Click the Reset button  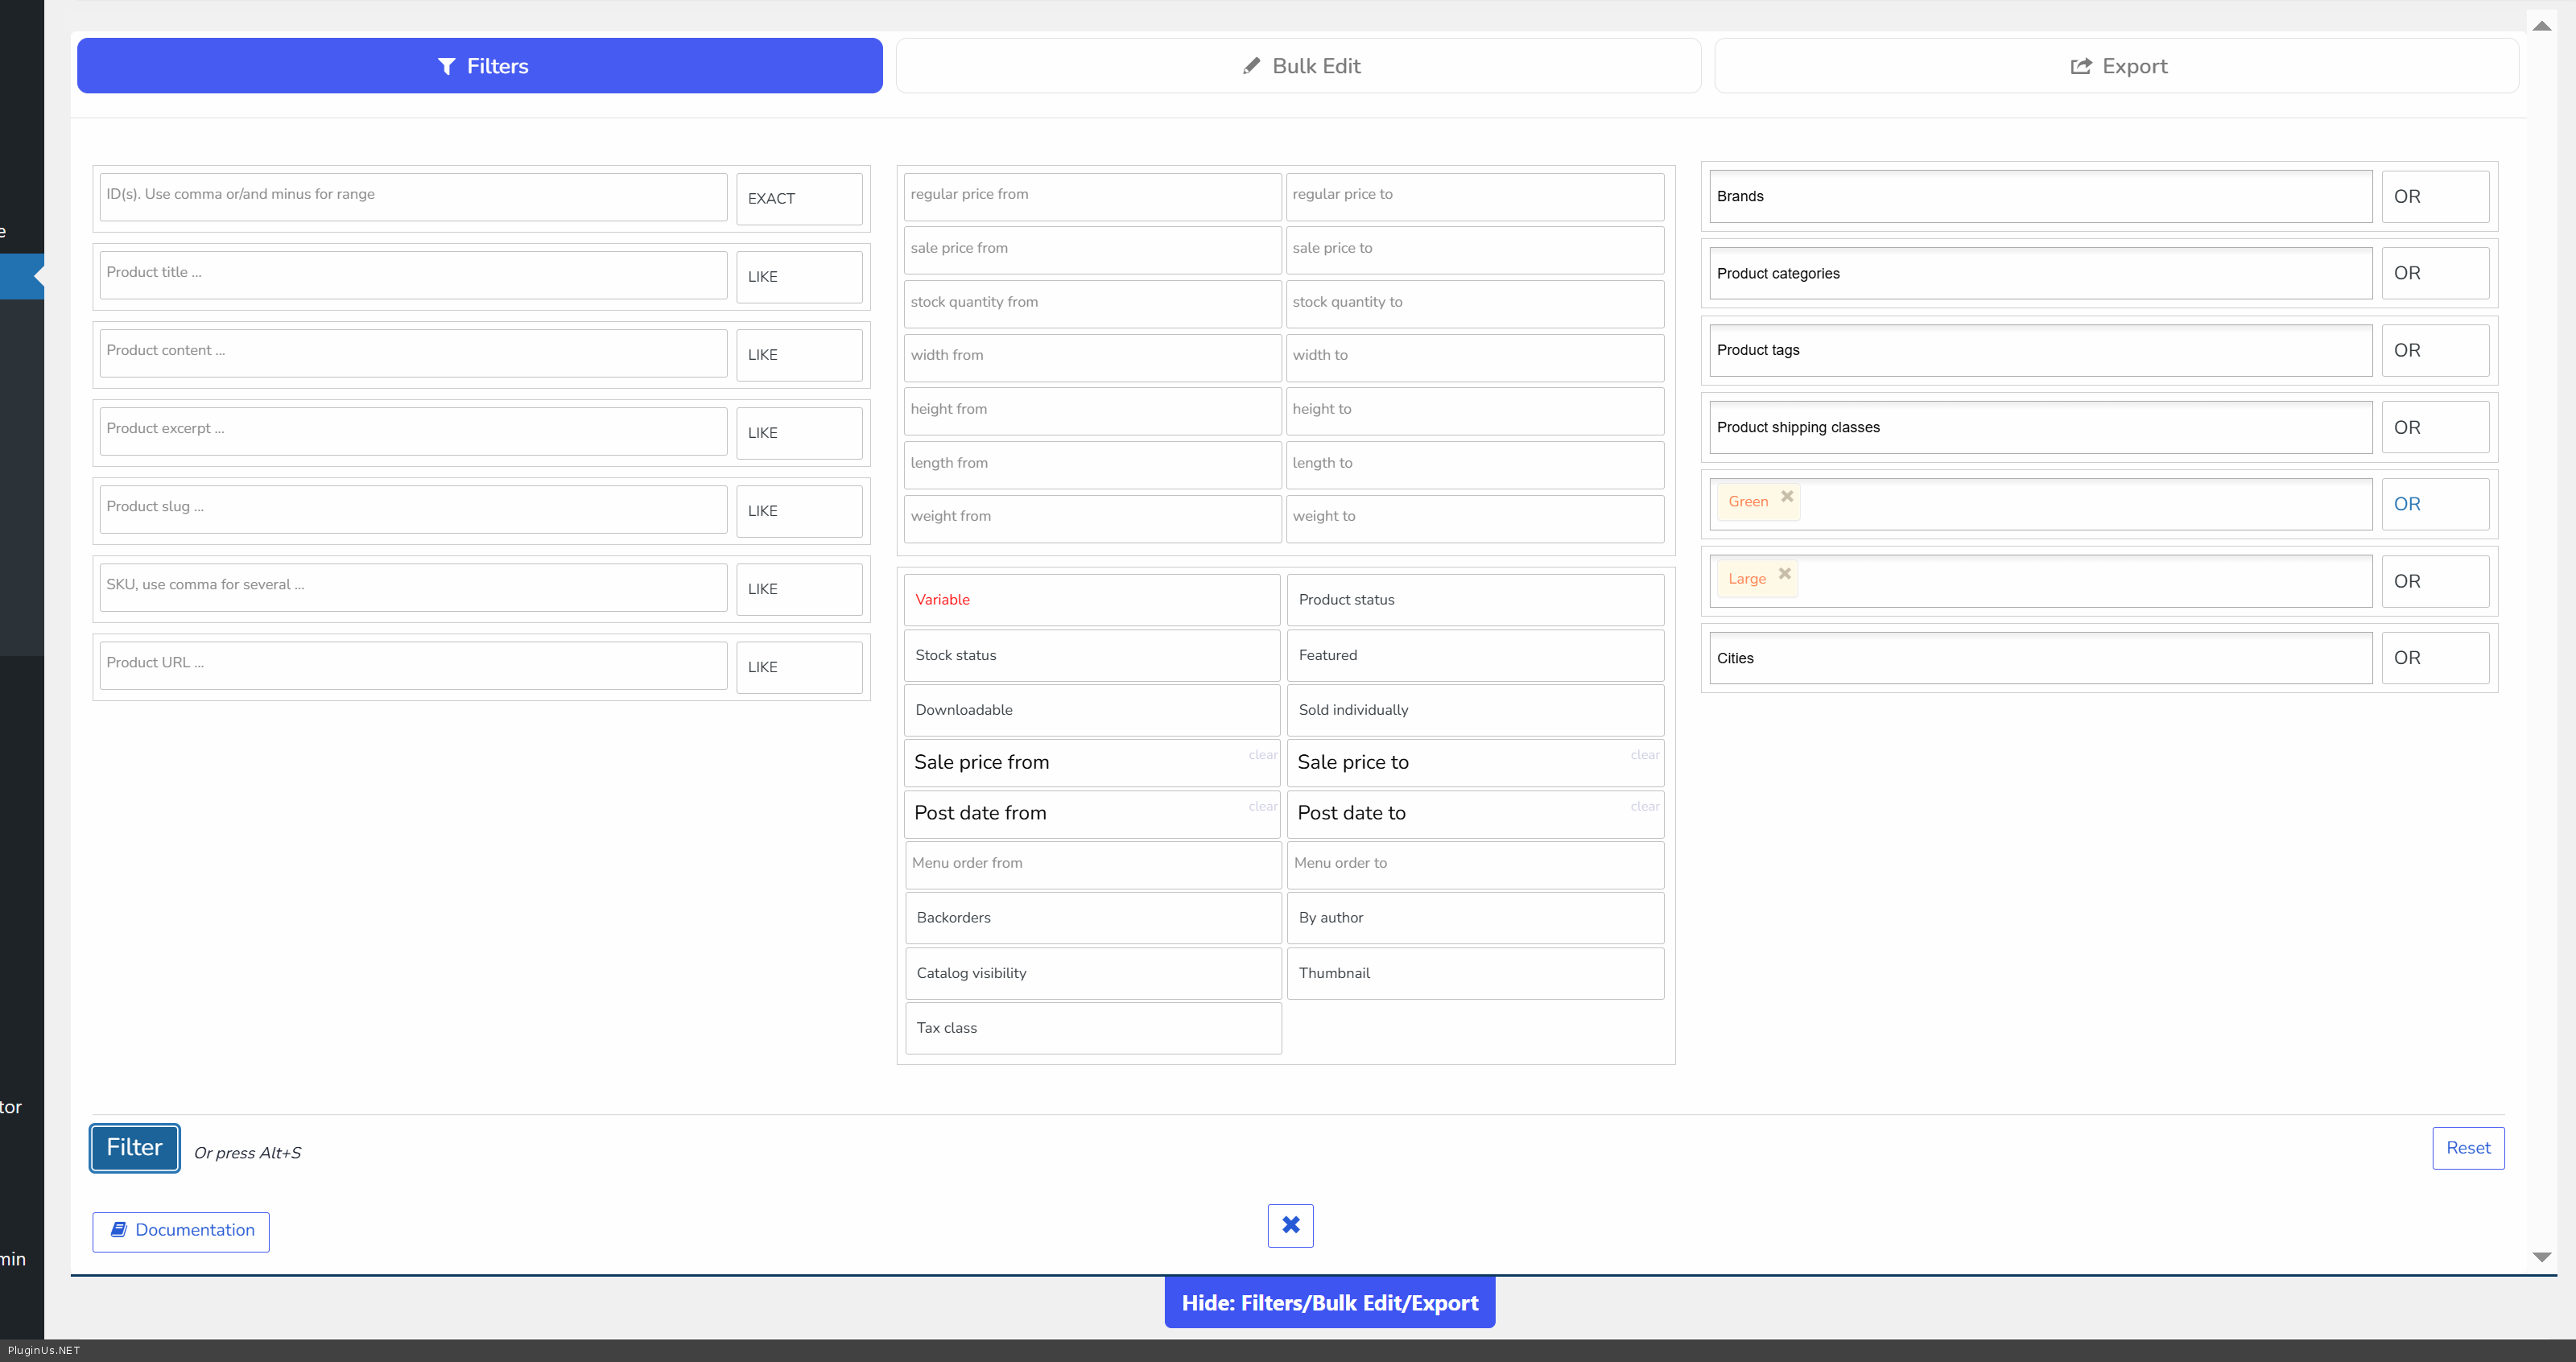click(x=2467, y=1148)
